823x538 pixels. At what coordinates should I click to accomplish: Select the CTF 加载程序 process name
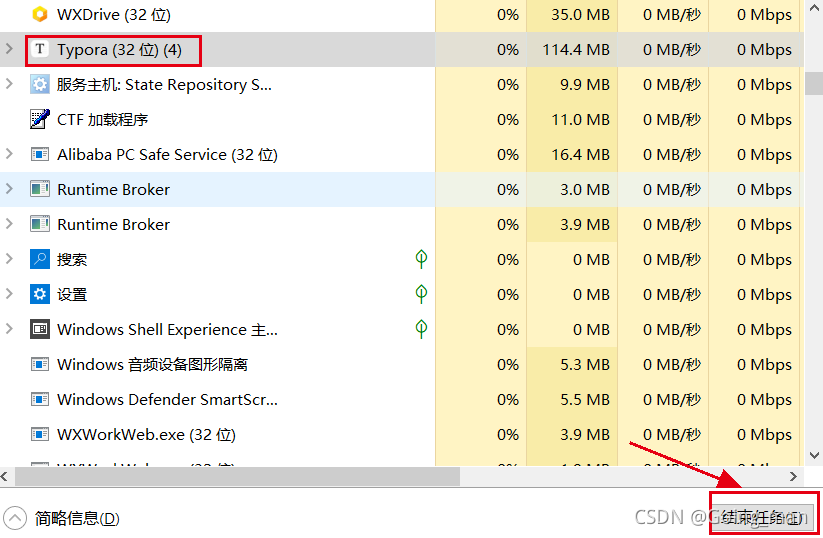pyautogui.click(x=103, y=120)
